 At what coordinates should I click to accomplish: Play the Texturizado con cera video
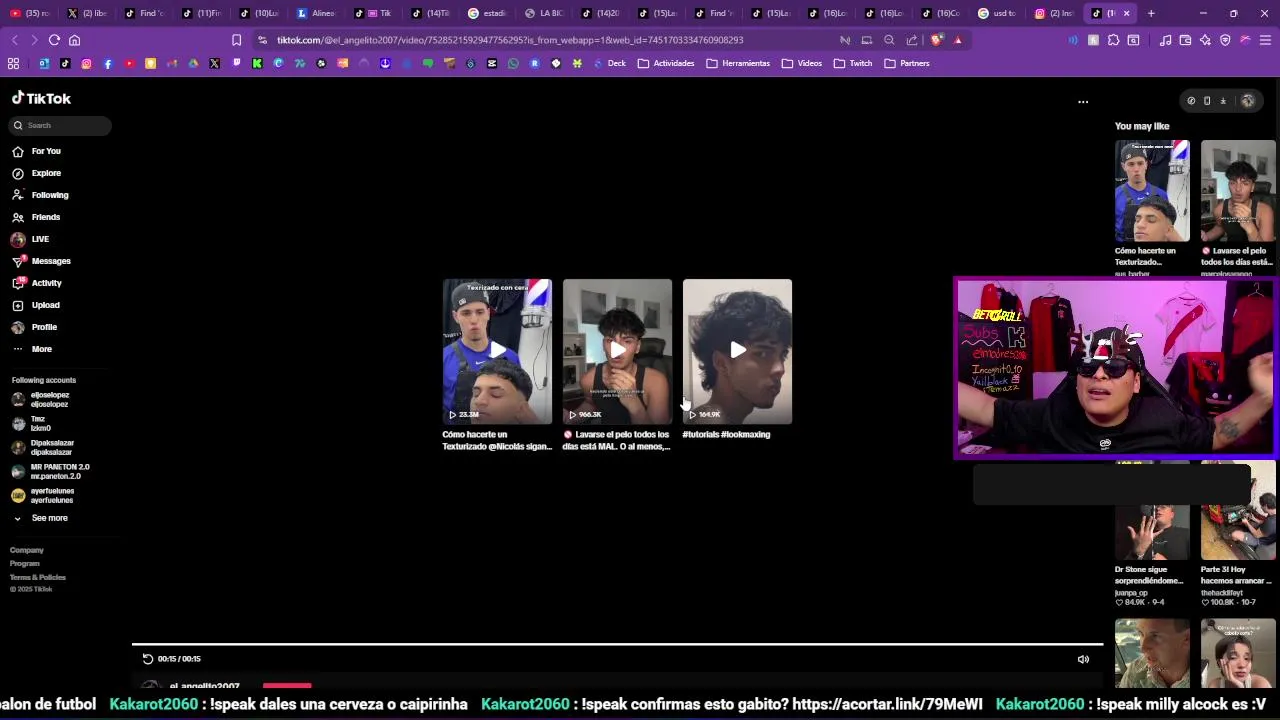click(x=497, y=351)
